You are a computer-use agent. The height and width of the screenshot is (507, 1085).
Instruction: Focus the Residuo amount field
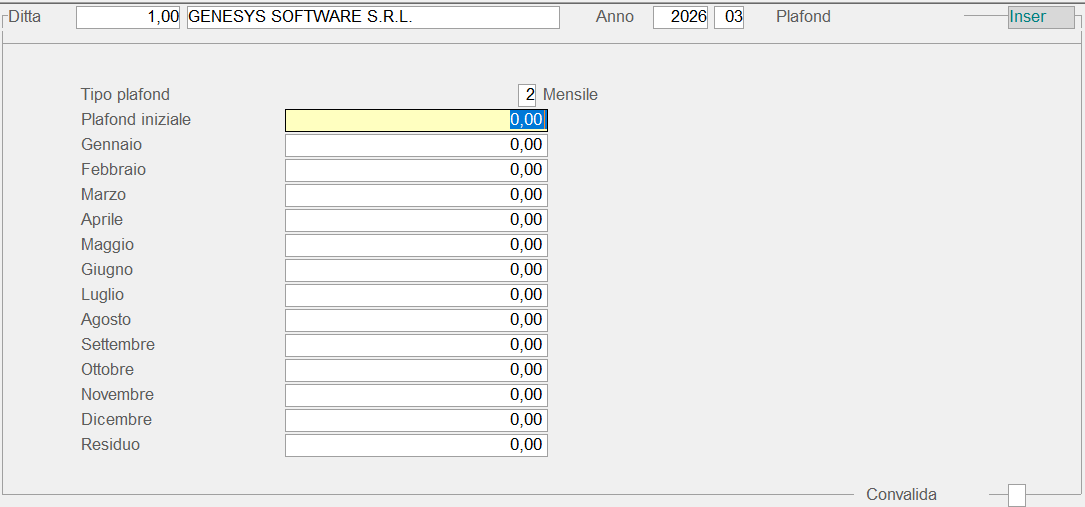tap(416, 445)
